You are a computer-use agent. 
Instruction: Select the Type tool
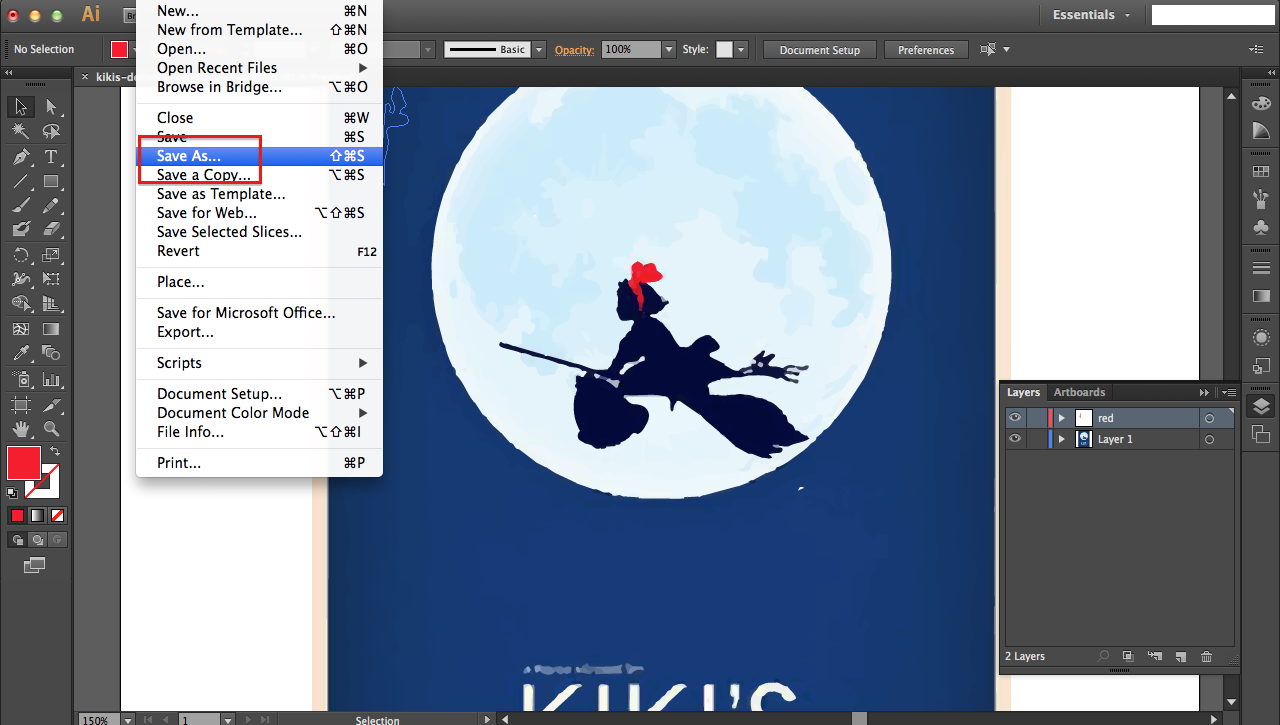point(51,157)
